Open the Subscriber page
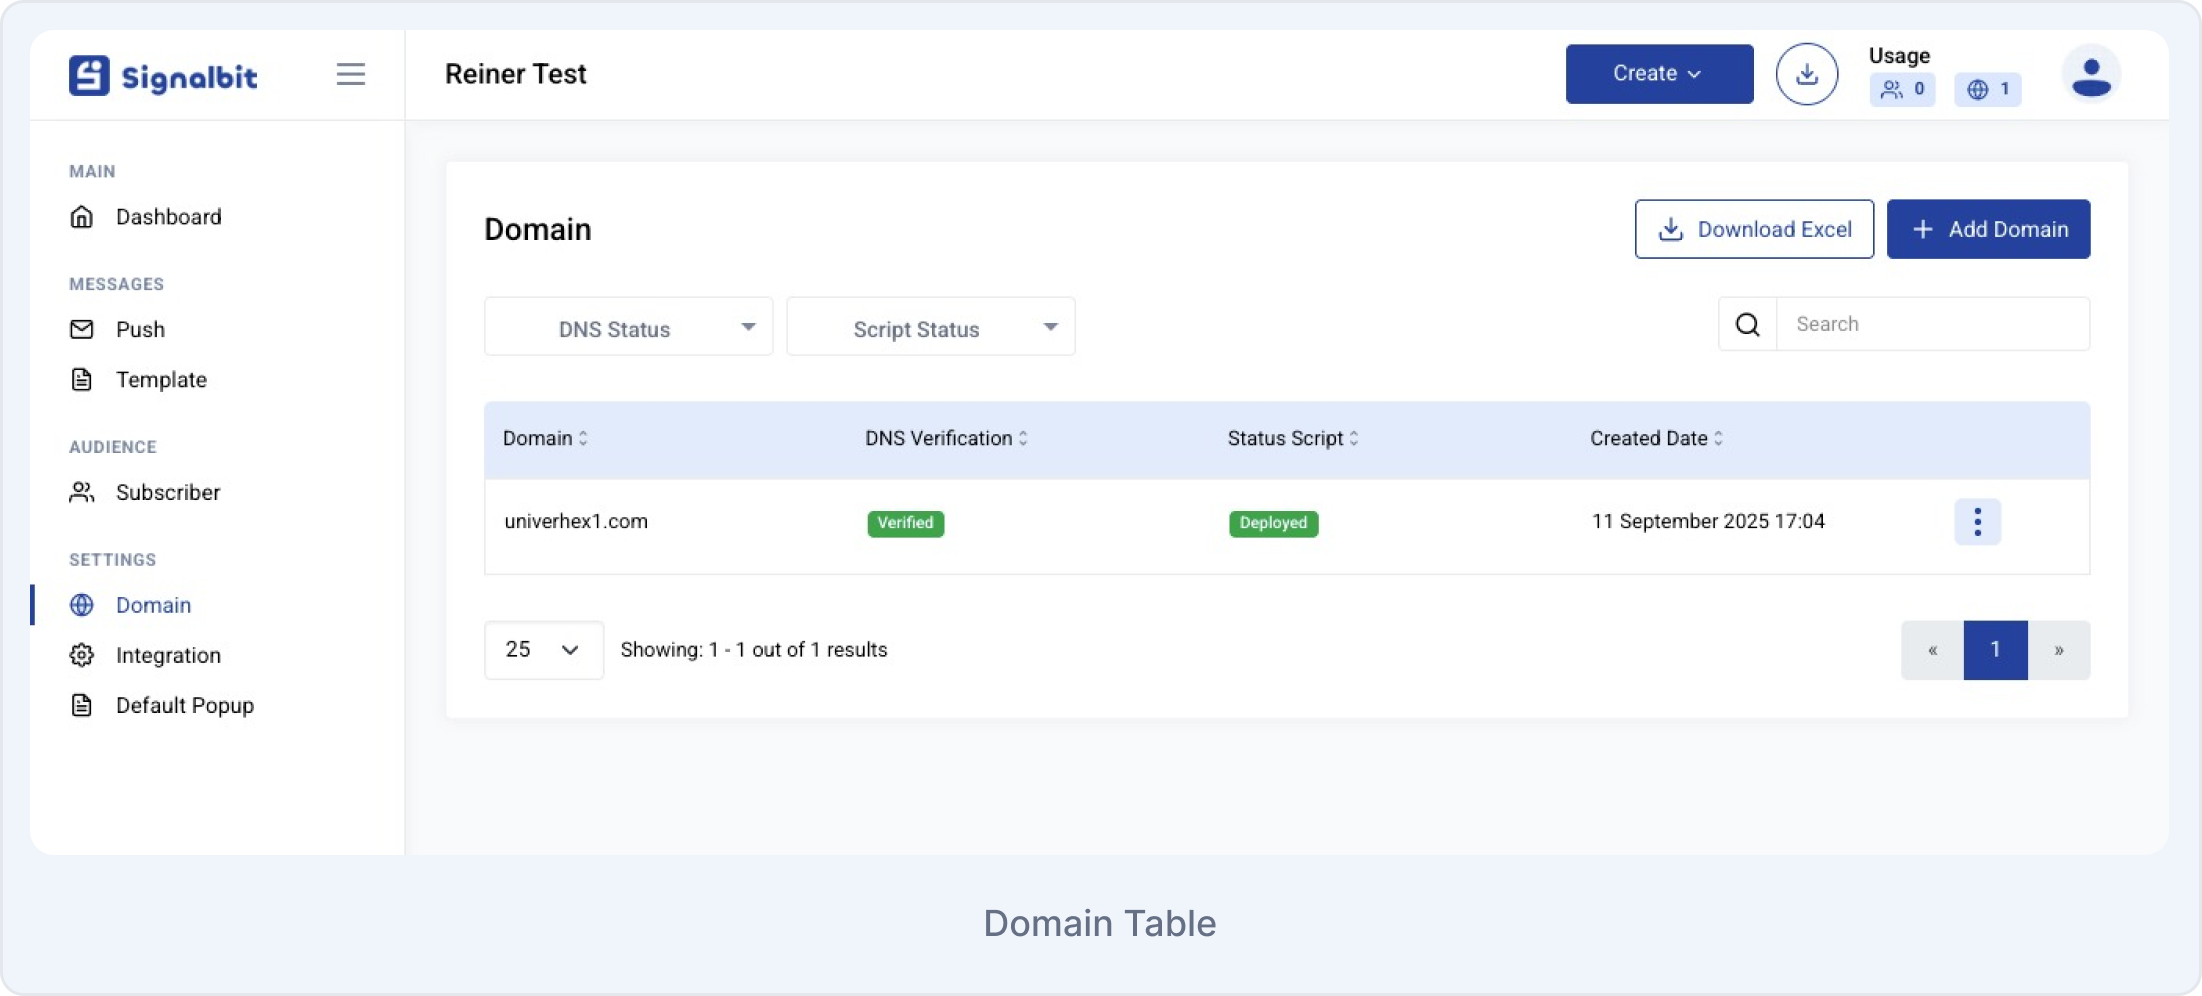 coord(145,493)
